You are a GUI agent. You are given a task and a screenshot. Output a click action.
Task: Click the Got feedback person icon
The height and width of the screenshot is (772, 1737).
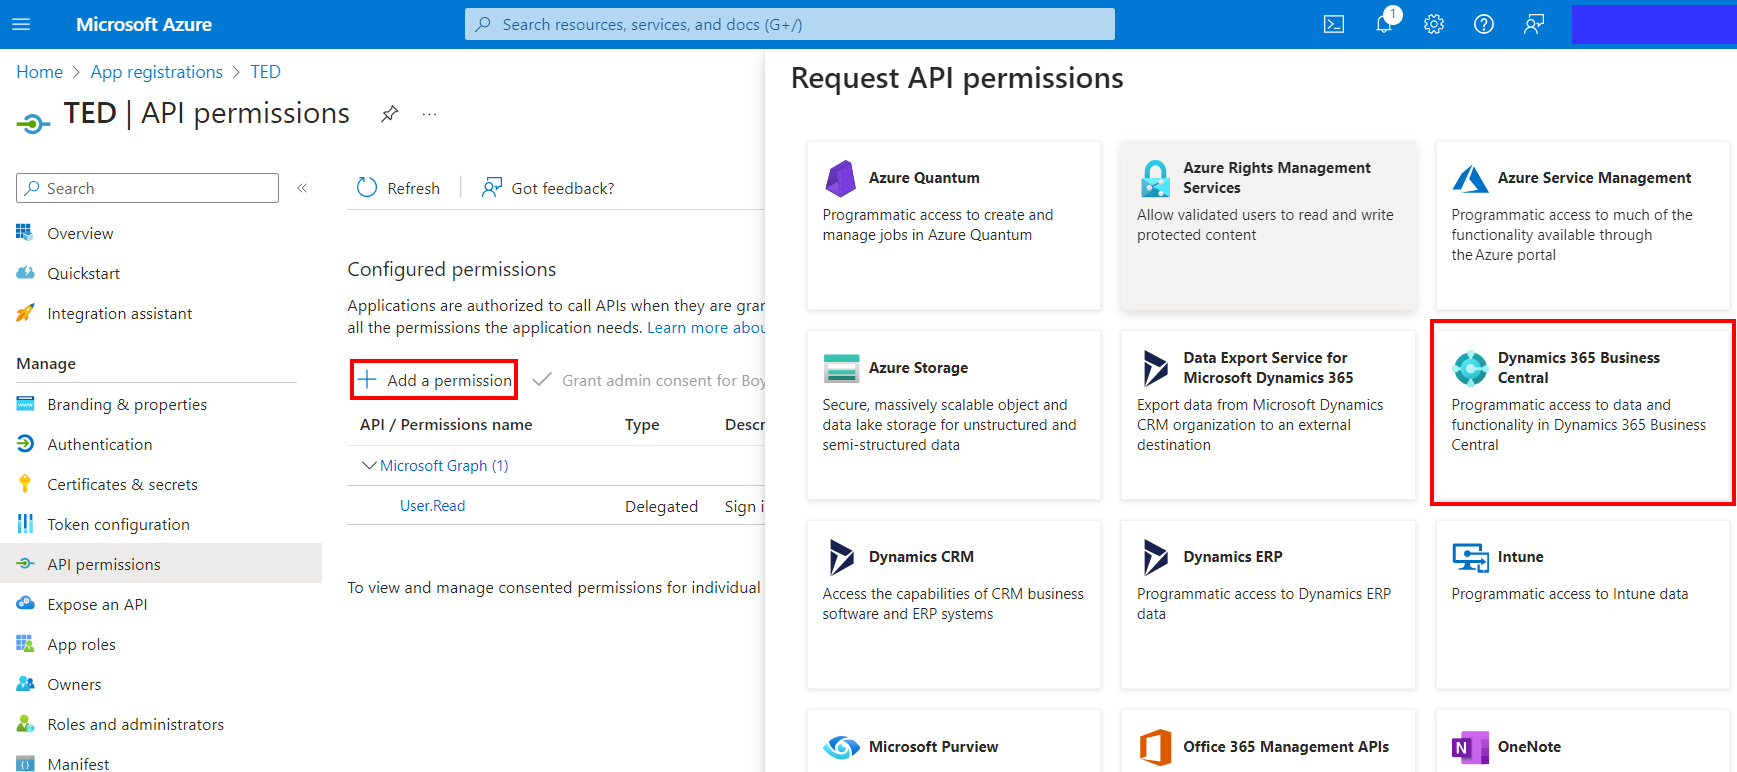(491, 188)
